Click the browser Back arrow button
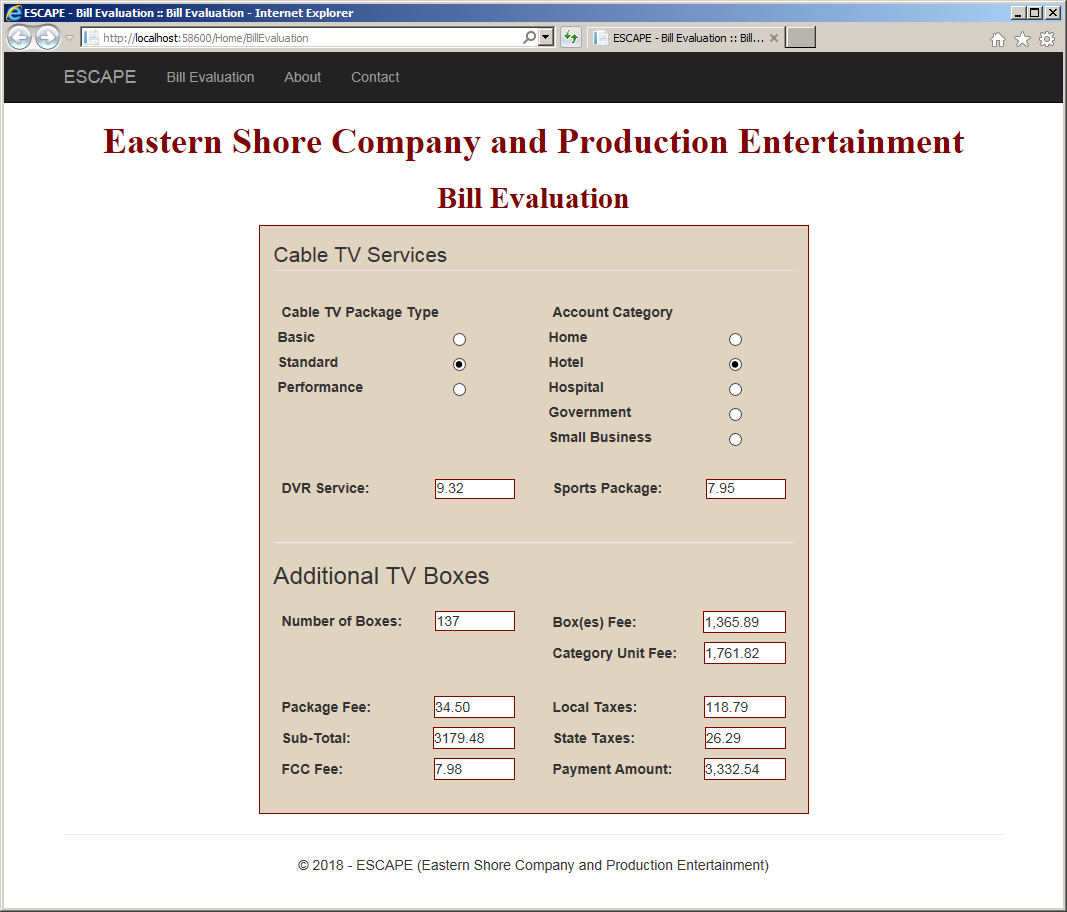The width and height of the screenshot is (1067, 912). (x=19, y=37)
